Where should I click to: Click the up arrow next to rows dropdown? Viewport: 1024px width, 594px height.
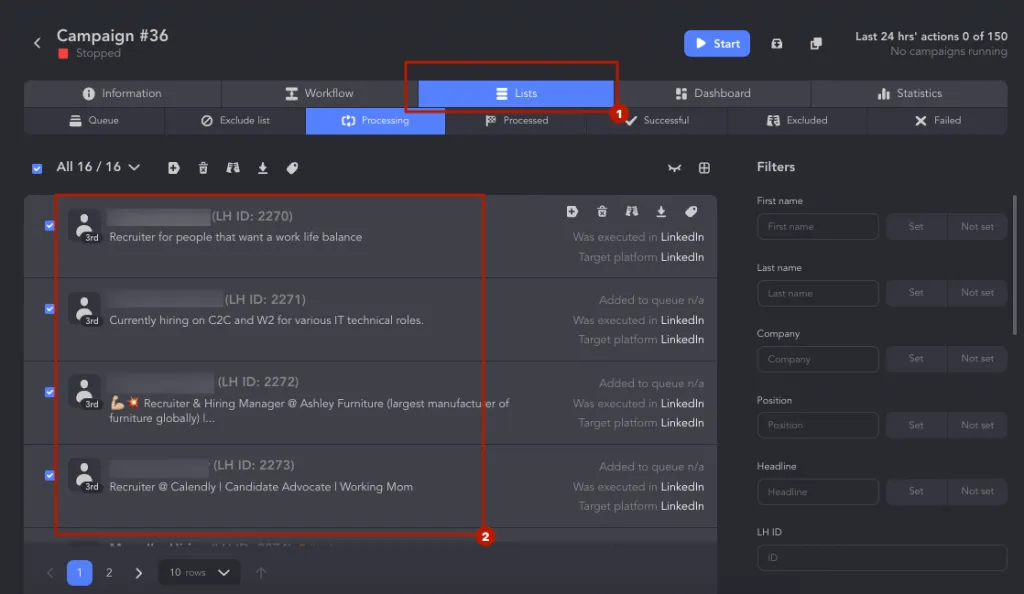click(261, 573)
